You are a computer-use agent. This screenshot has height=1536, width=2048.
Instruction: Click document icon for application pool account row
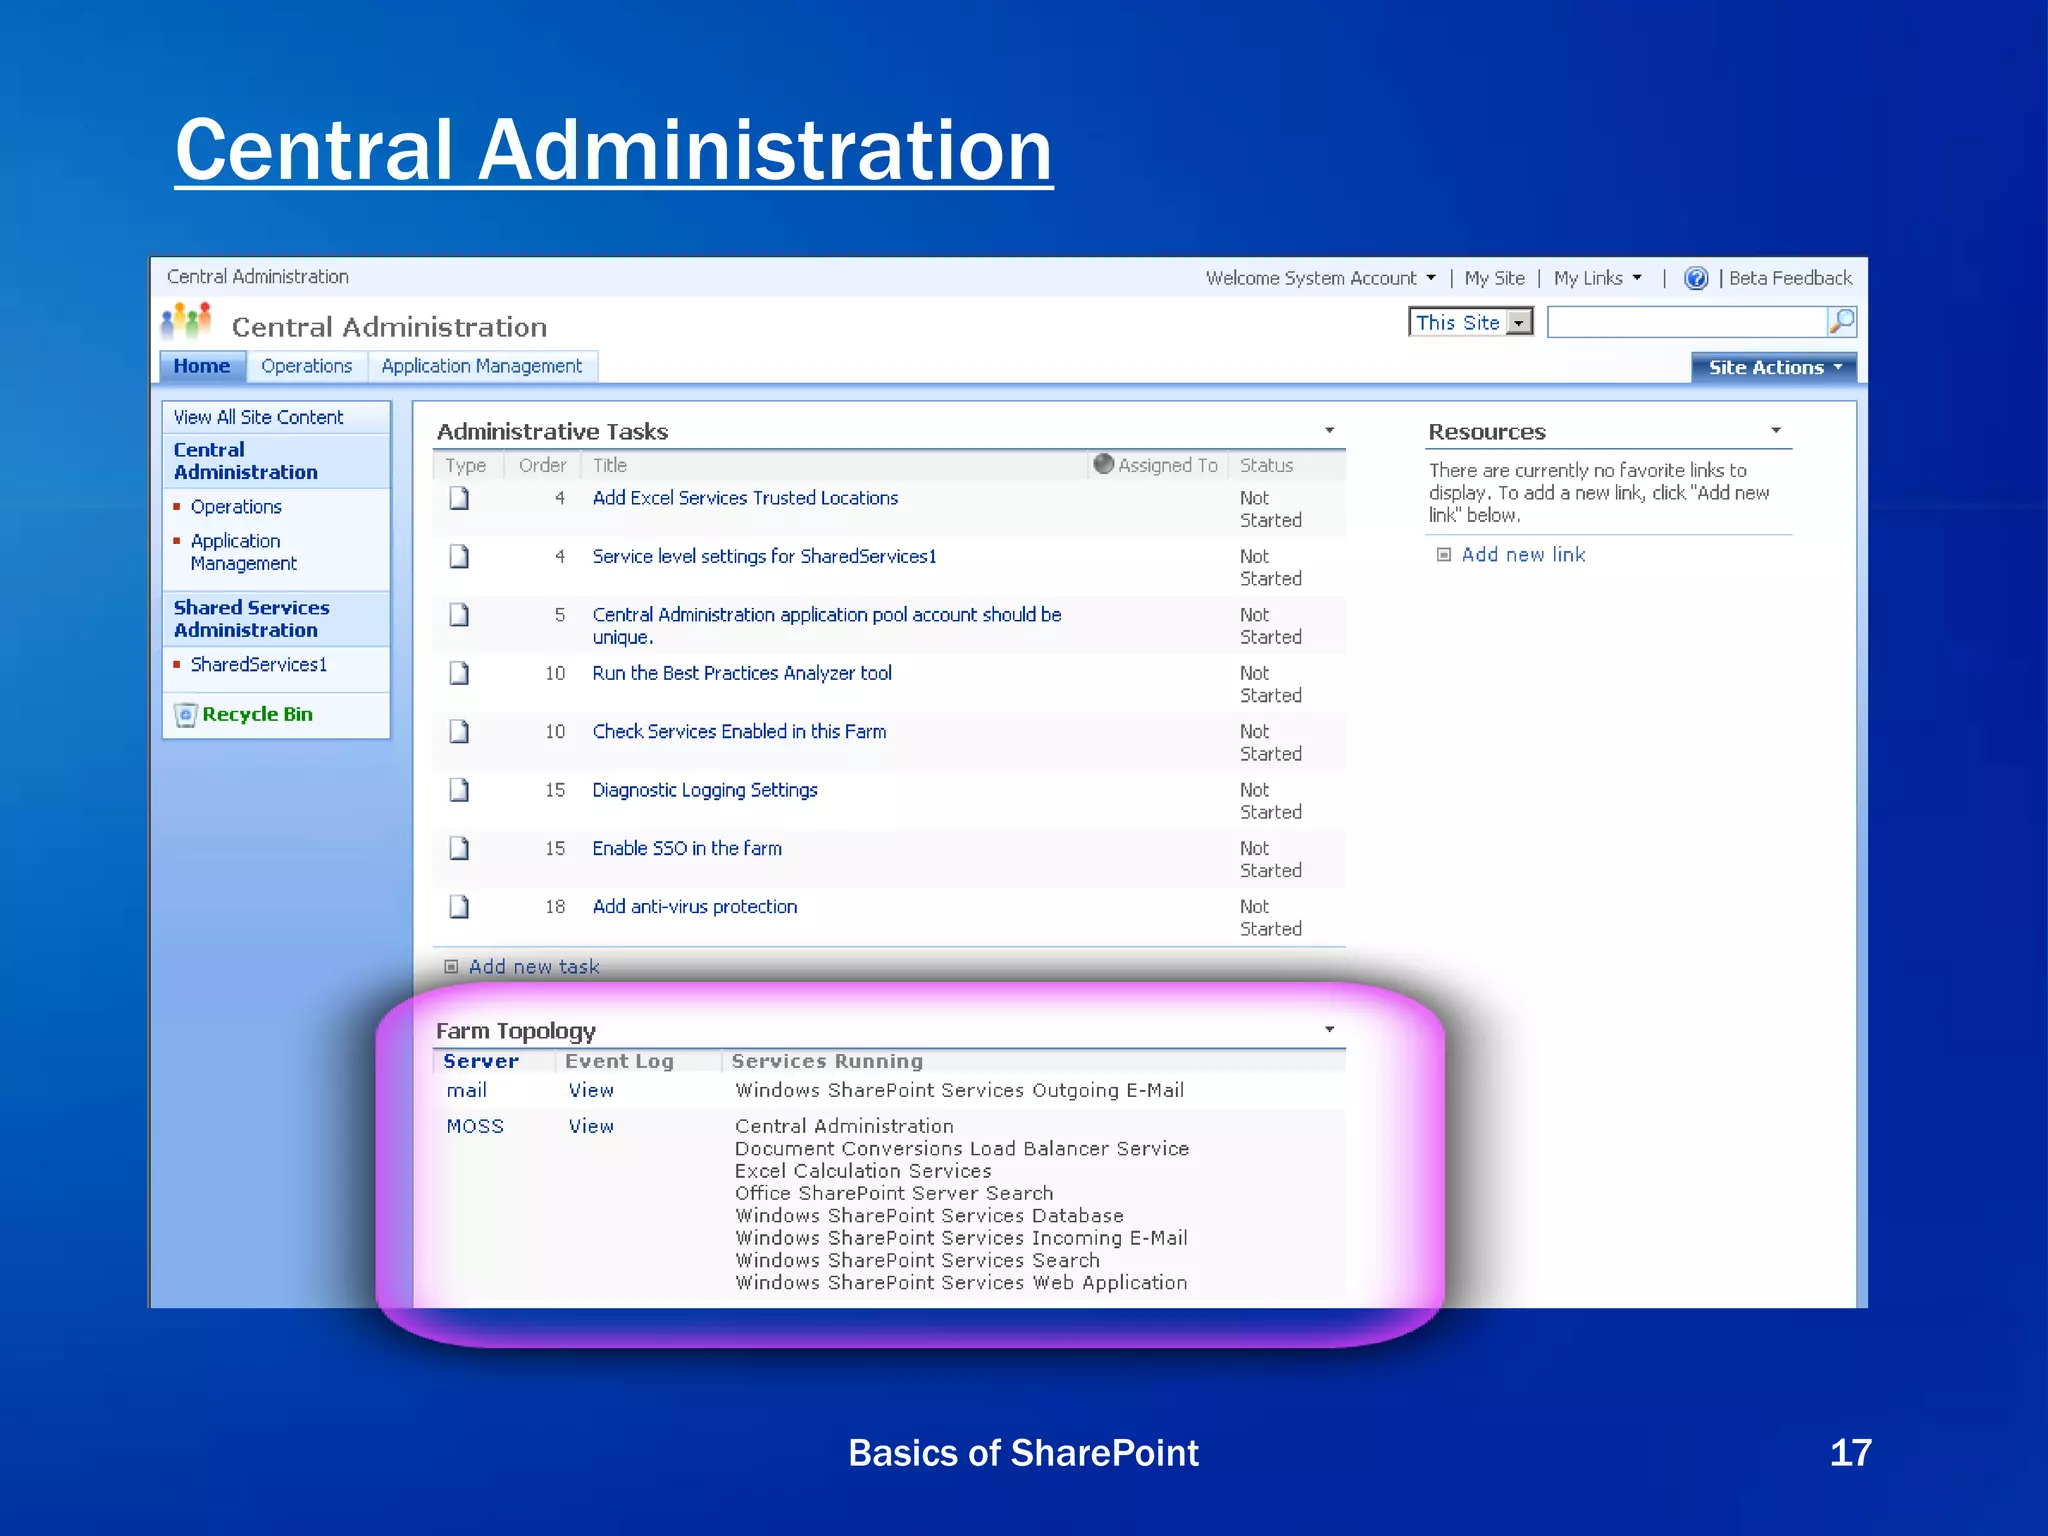(x=459, y=615)
